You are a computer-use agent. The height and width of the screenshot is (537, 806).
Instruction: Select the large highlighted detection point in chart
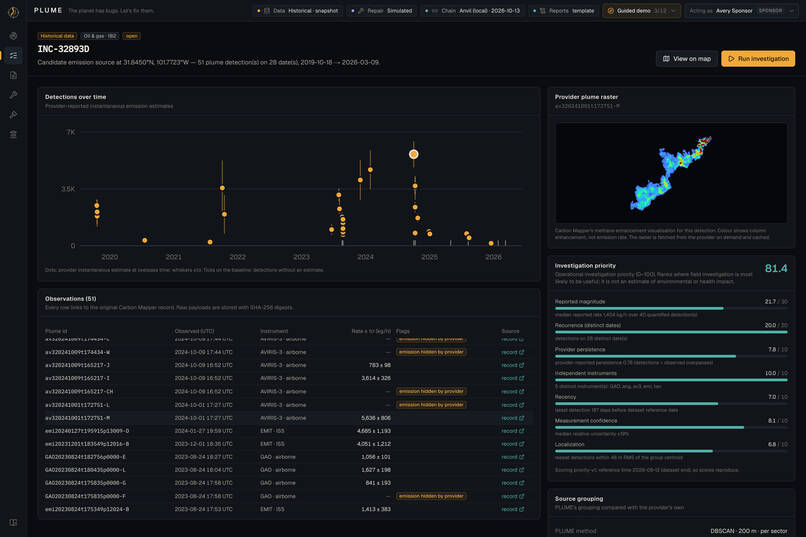(x=413, y=154)
